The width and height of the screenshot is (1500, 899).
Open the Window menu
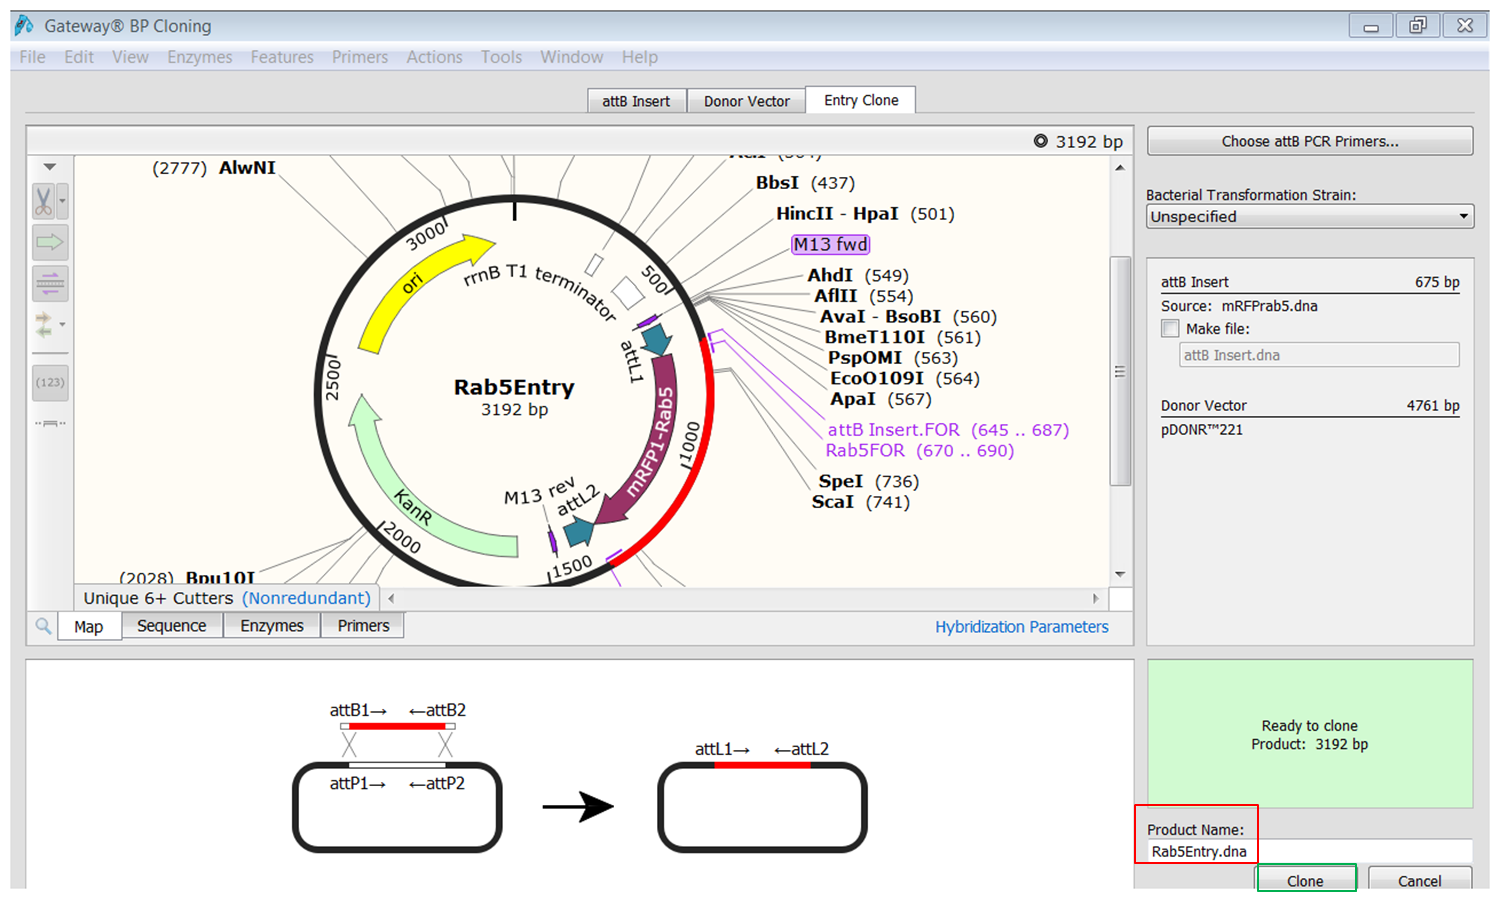click(x=572, y=57)
